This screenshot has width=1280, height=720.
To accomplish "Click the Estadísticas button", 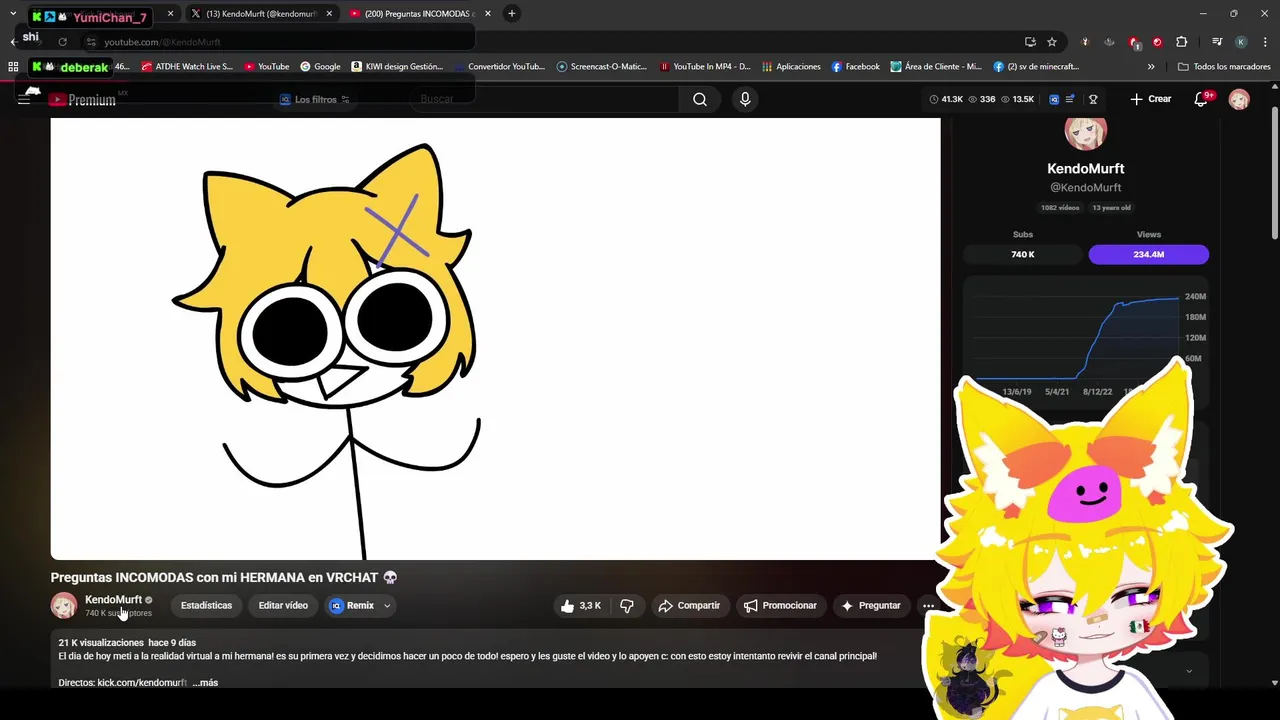I will tap(206, 605).
